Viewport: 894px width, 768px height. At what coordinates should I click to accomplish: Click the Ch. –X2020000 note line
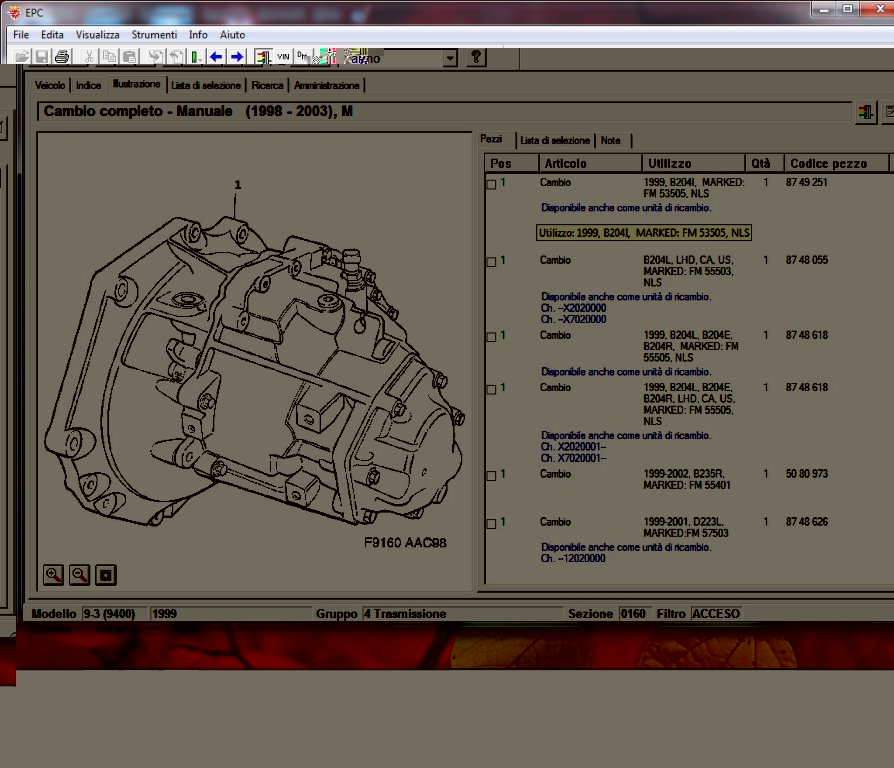point(573,308)
